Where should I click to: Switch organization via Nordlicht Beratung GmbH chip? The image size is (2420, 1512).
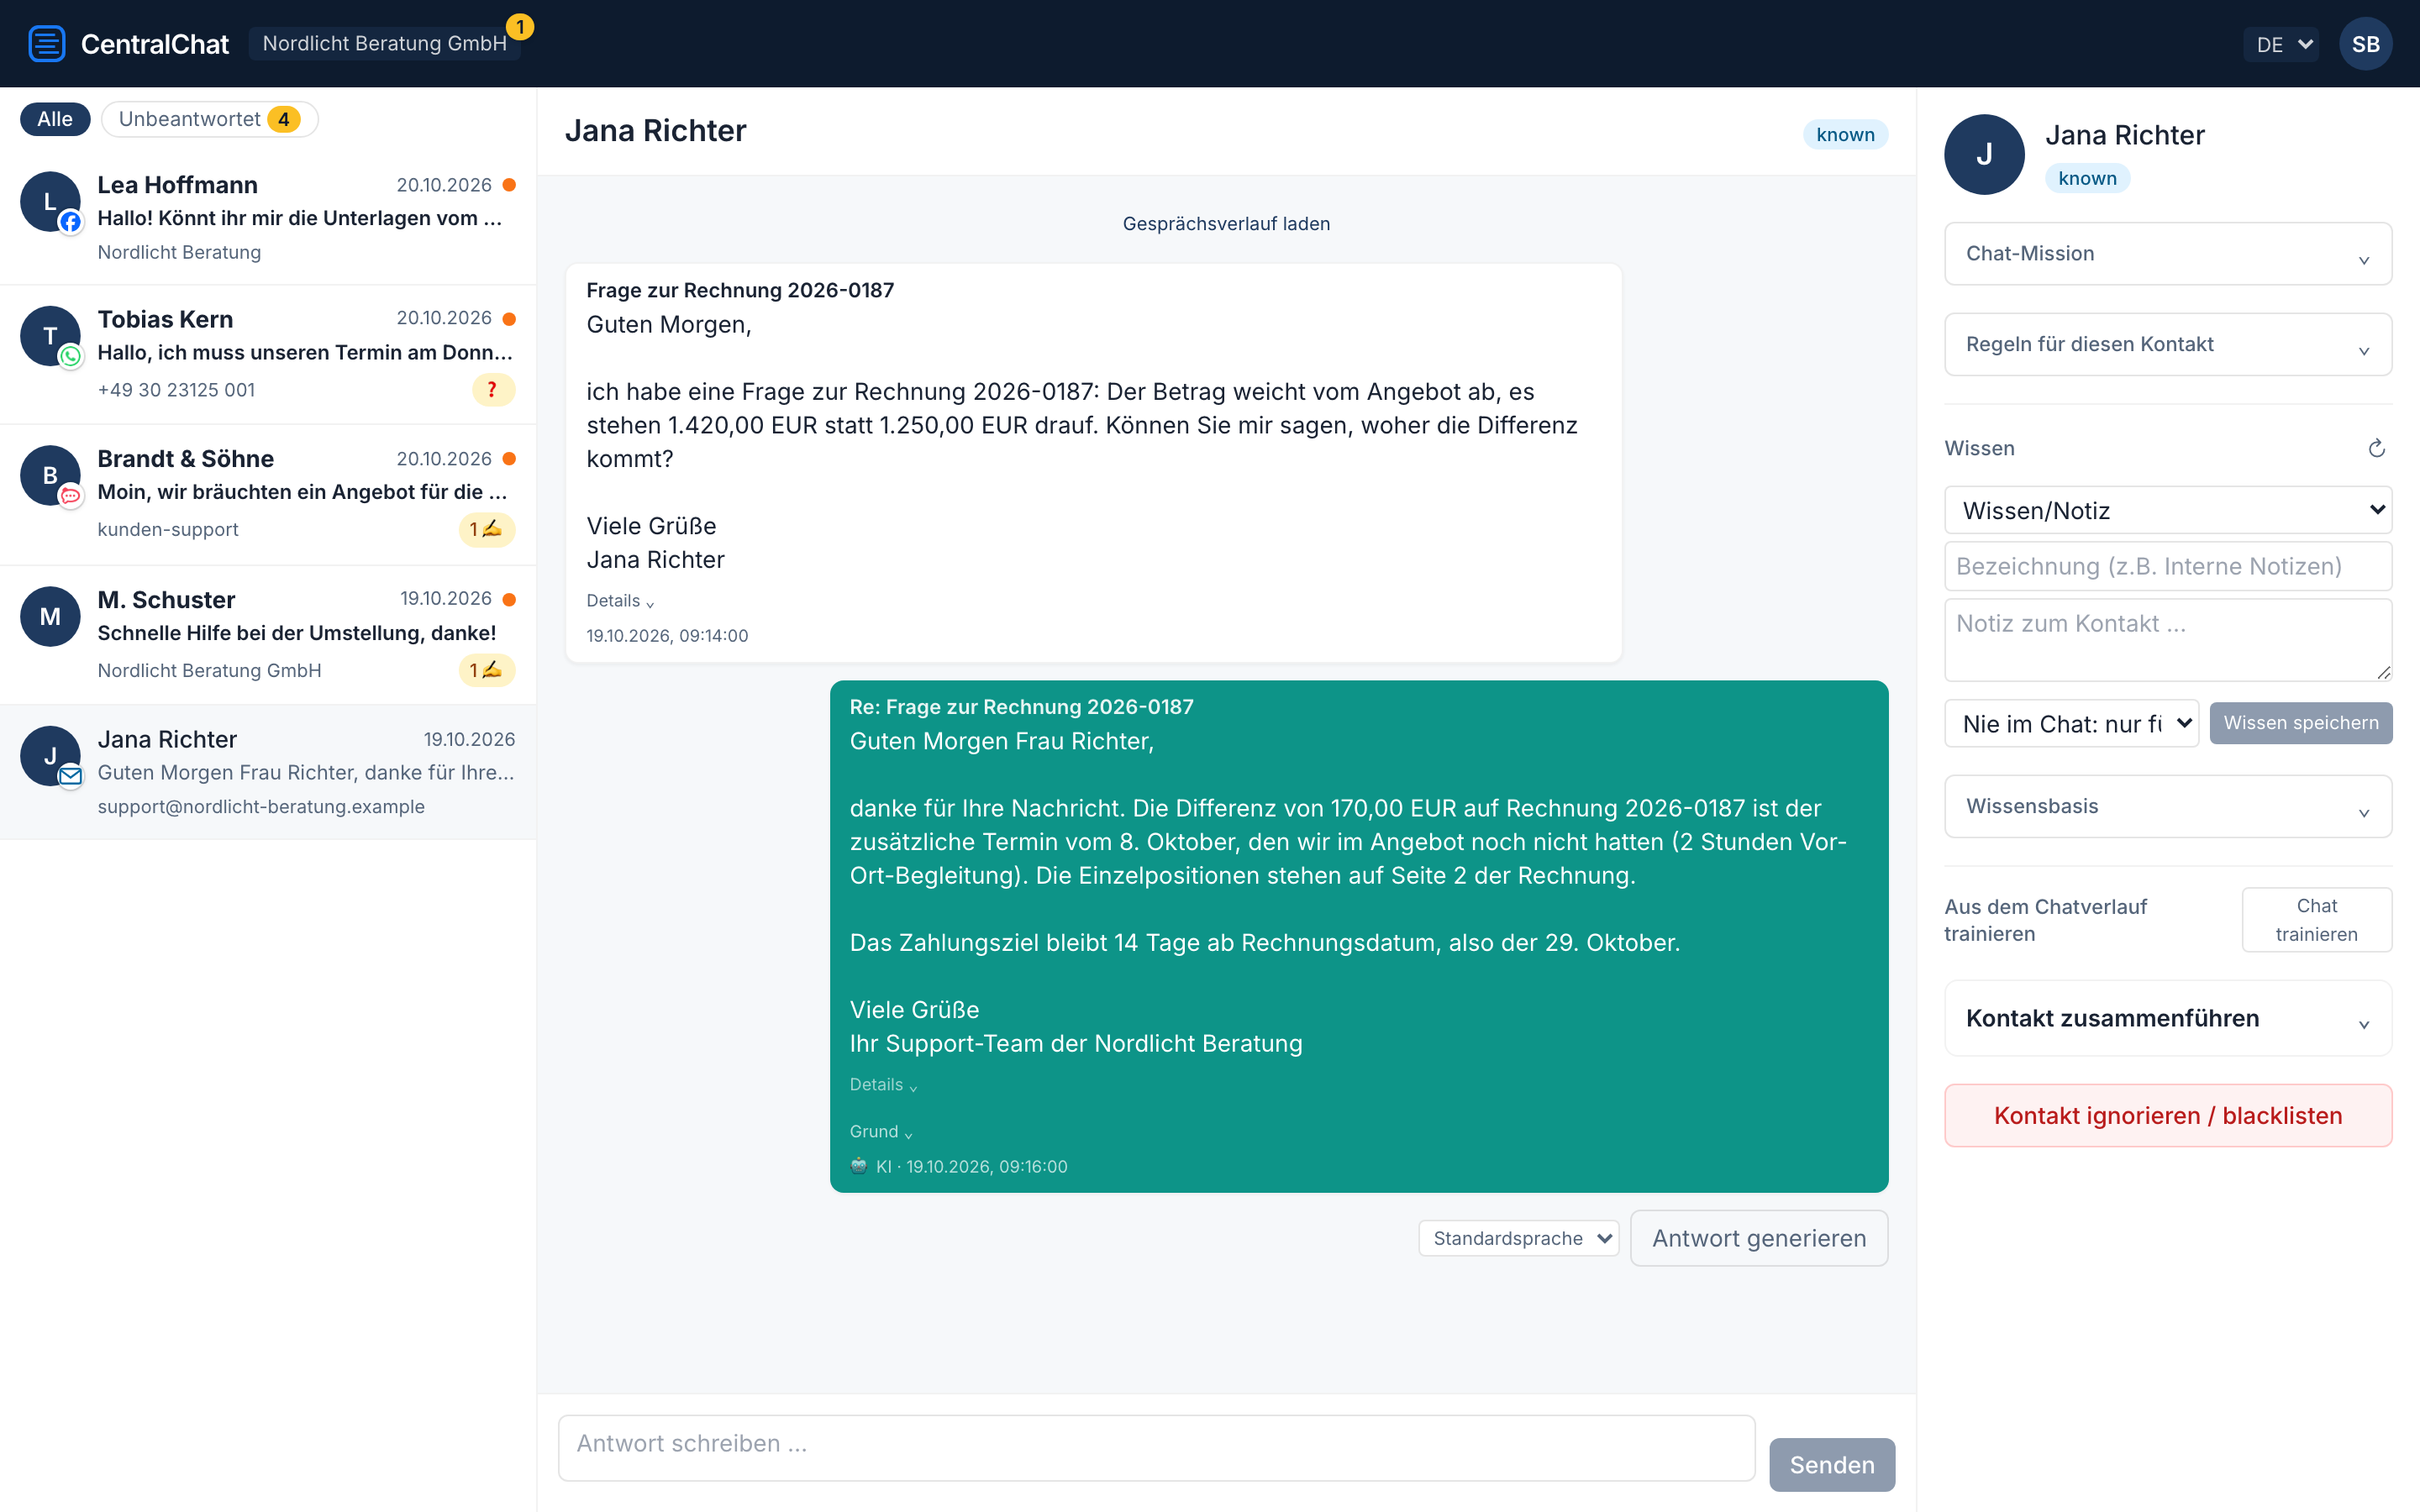[x=384, y=44]
